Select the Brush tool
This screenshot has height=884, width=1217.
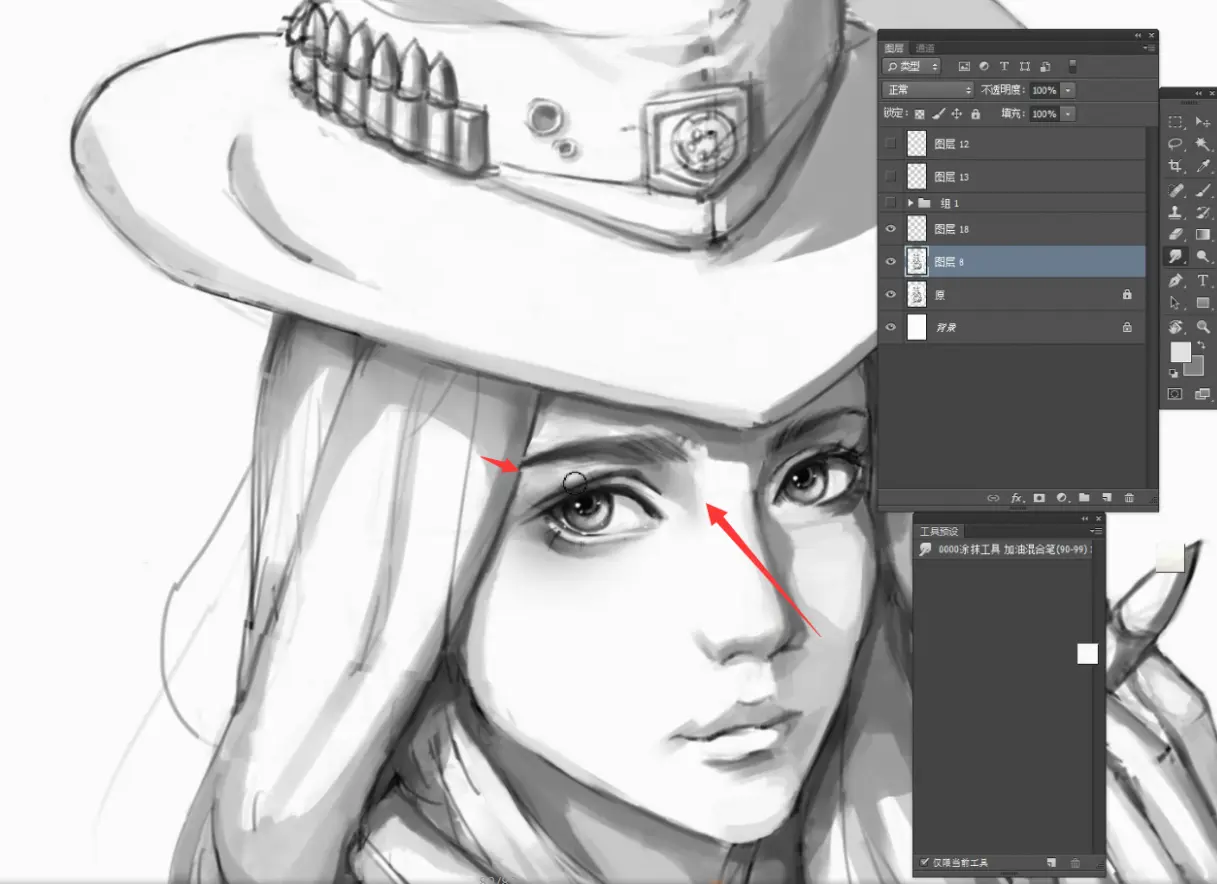coord(1203,190)
